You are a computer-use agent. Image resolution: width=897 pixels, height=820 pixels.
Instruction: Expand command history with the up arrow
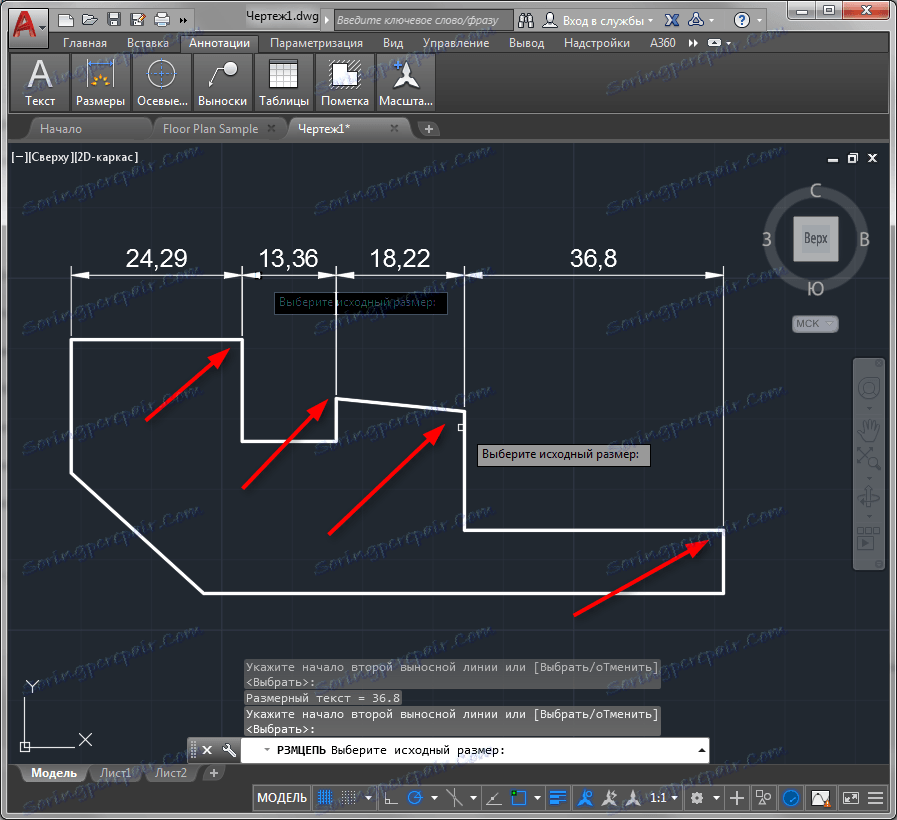point(701,750)
